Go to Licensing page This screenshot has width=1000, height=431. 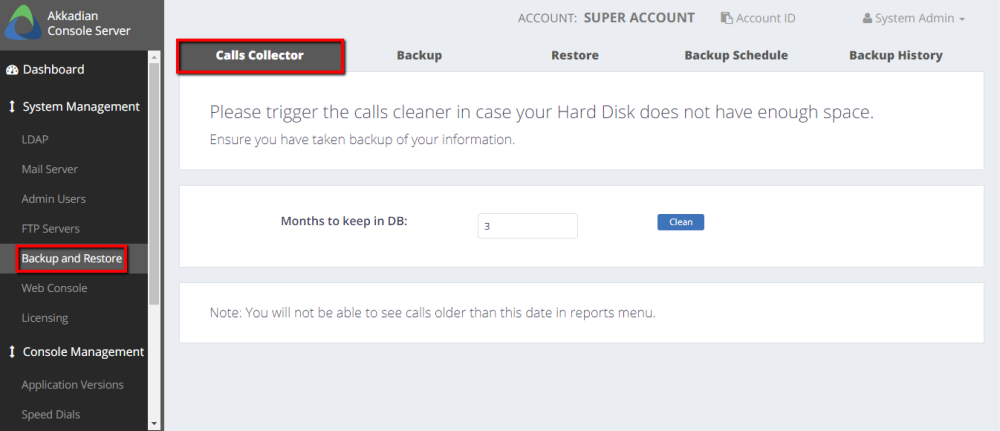45,318
